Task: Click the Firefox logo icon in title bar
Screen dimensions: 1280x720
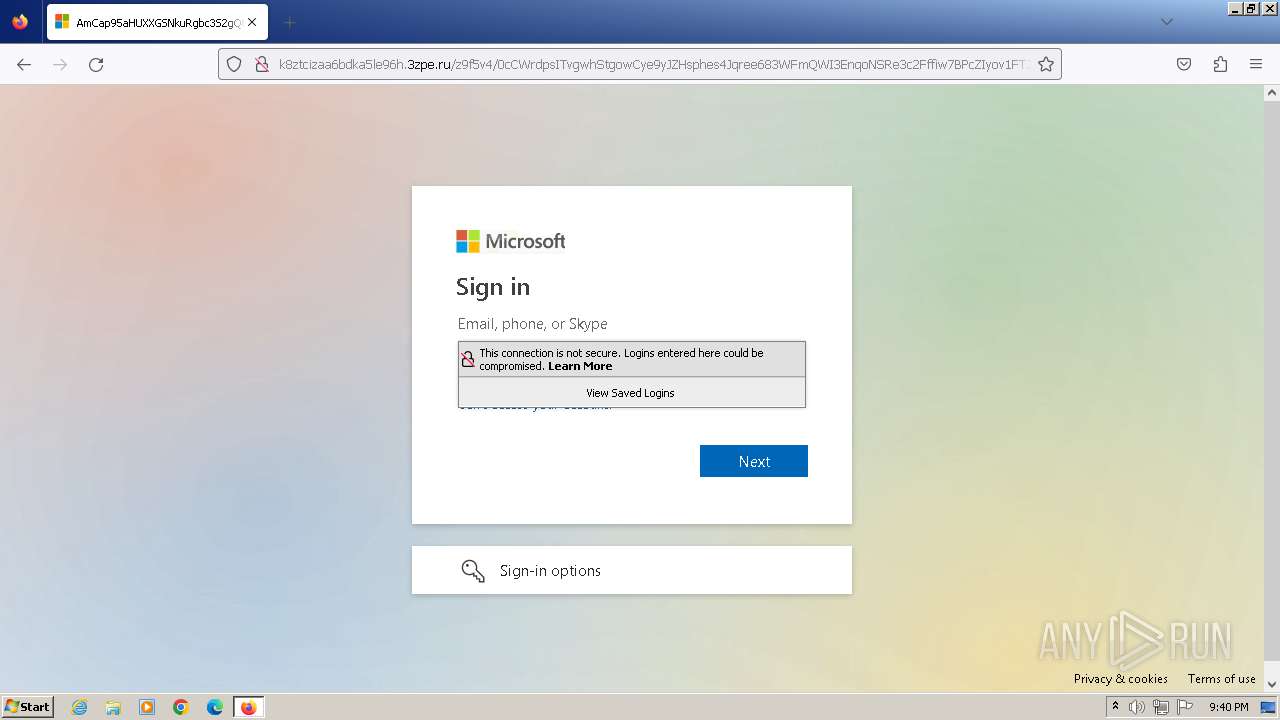Action: [20, 21]
